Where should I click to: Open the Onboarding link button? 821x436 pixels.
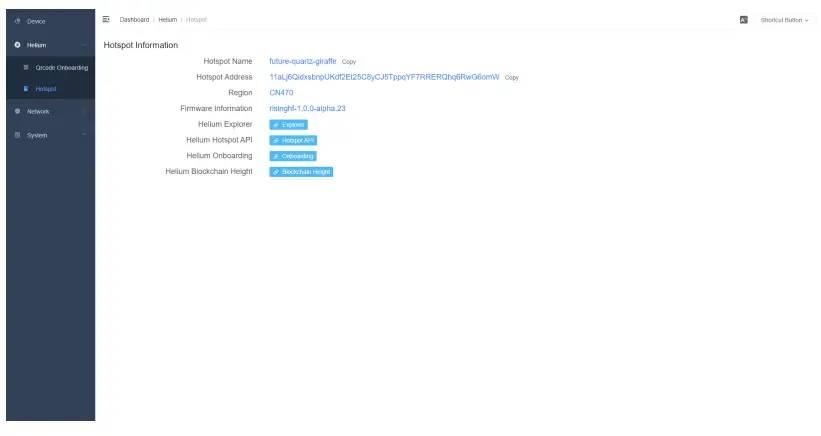(293, 156)
